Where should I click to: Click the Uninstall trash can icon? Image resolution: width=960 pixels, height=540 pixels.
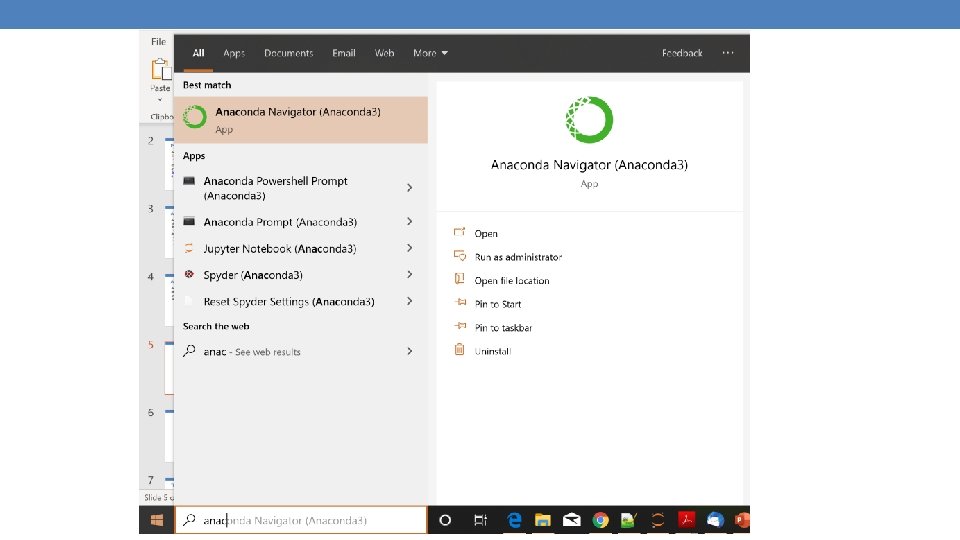(x=459, y=350)
